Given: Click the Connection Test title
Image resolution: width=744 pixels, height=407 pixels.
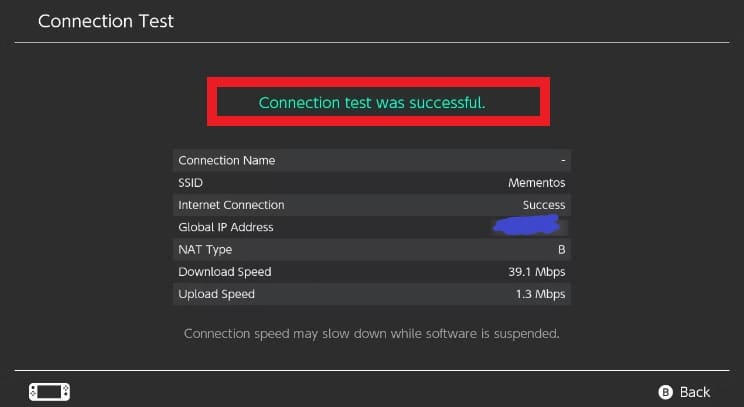Looking at the screenshot, I should 106,21.
